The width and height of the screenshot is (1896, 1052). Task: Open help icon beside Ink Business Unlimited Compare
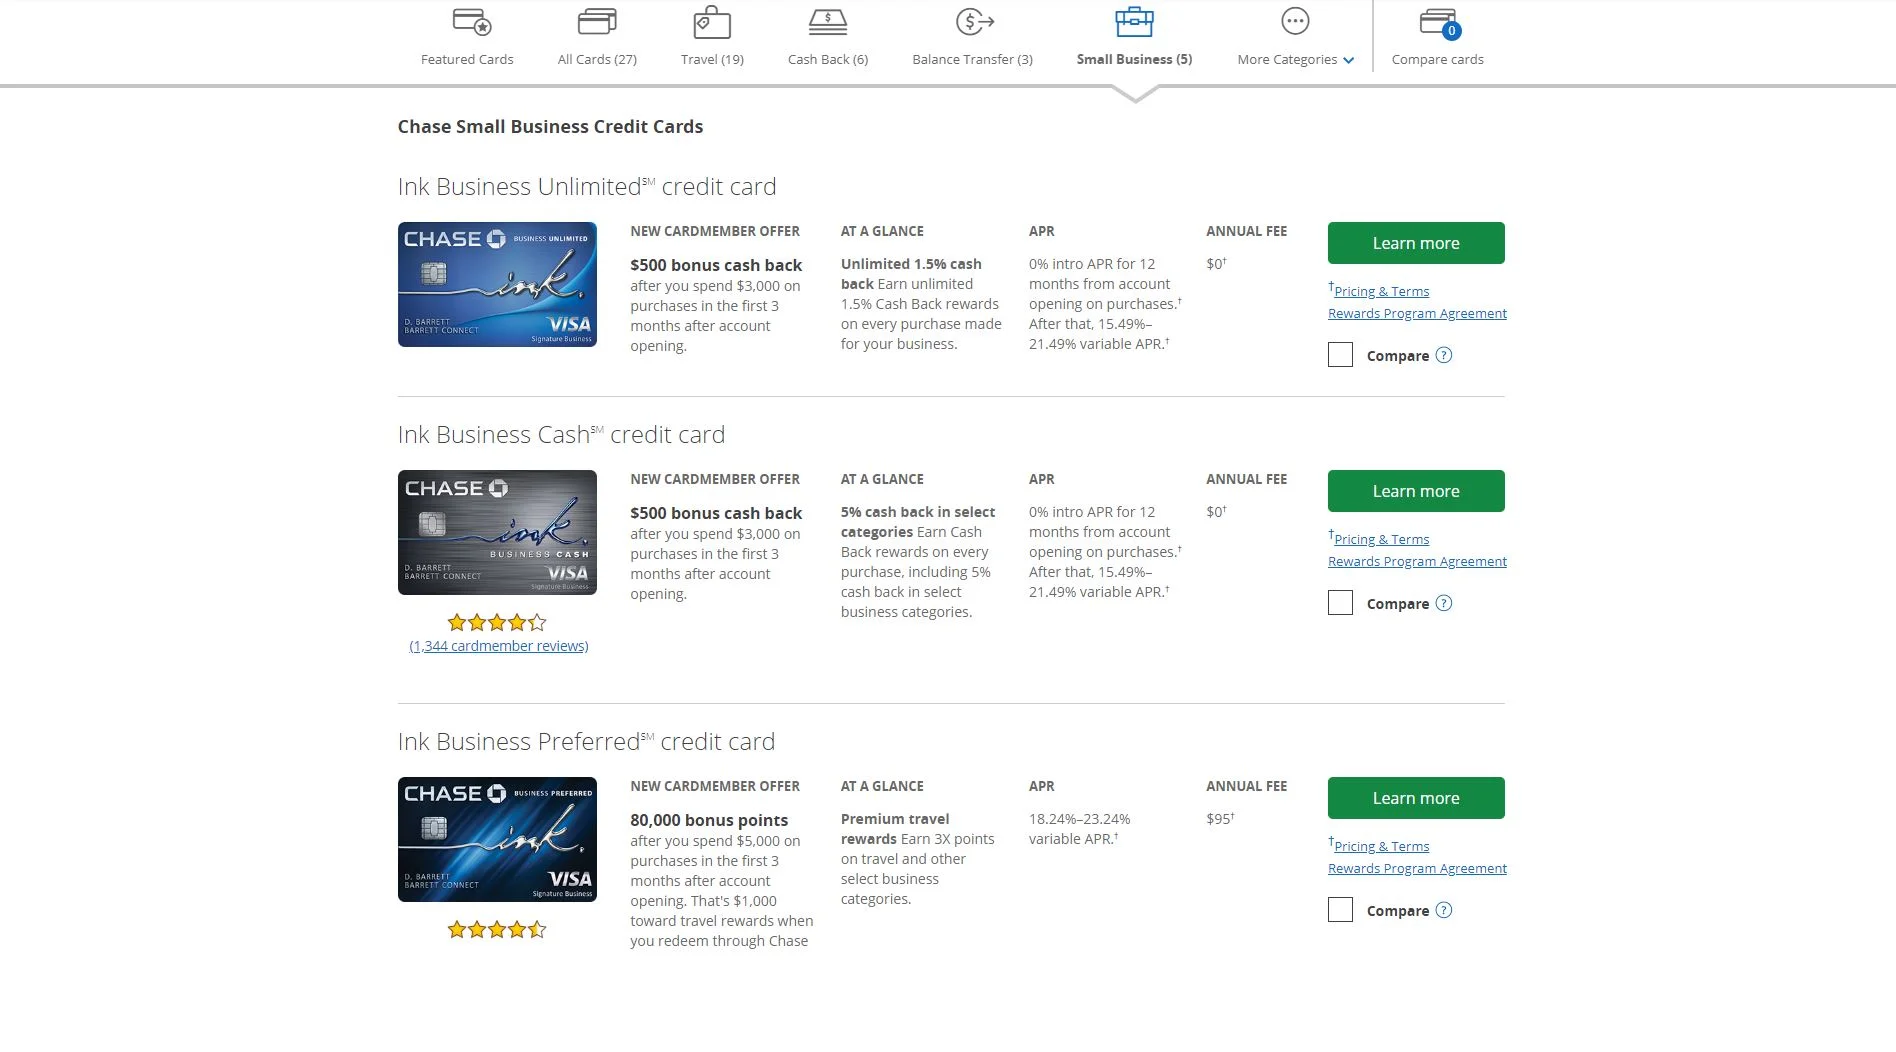point(1443,355)
